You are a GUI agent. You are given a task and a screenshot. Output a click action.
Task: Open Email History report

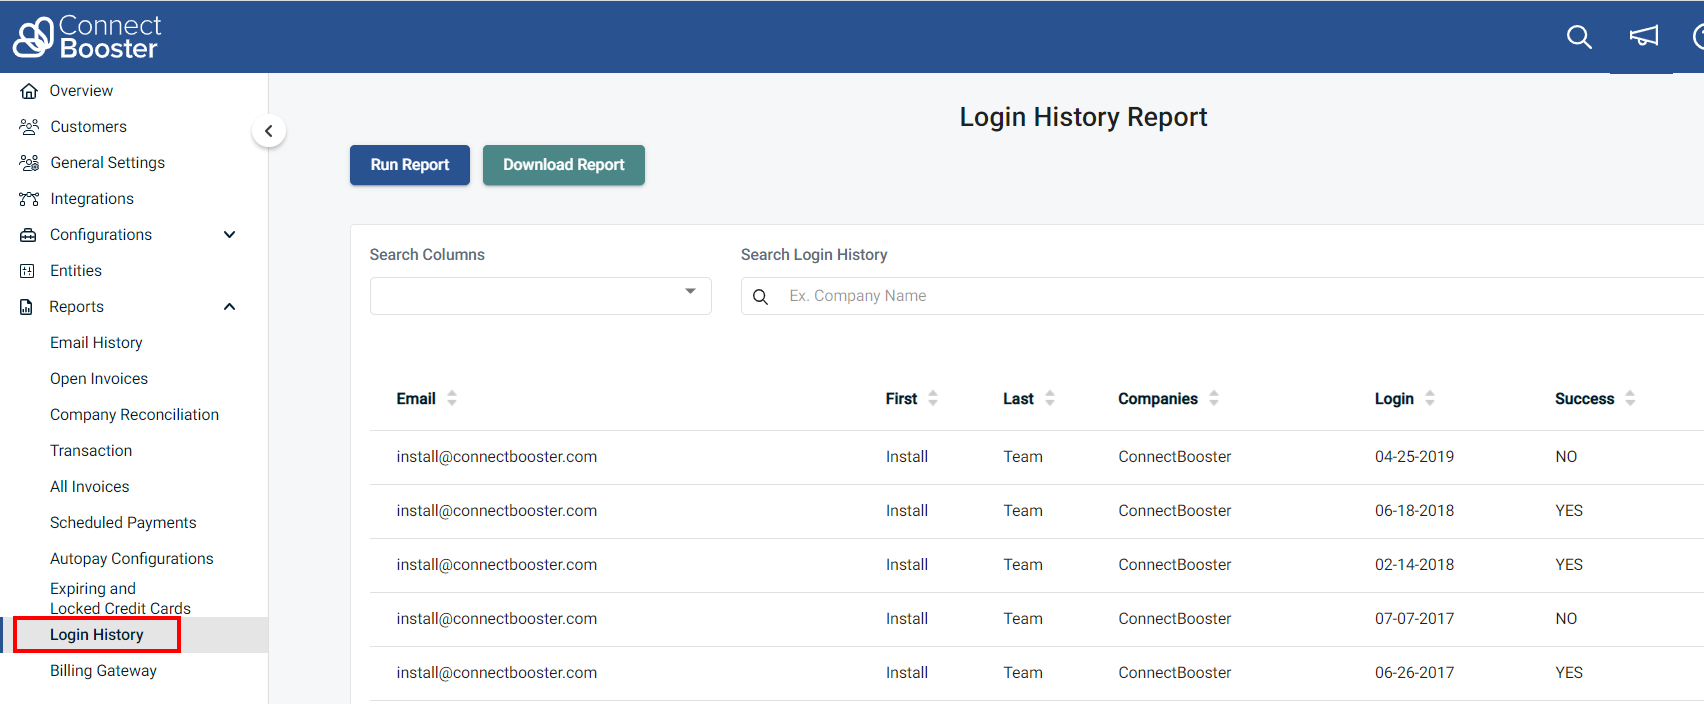(96, 343)
